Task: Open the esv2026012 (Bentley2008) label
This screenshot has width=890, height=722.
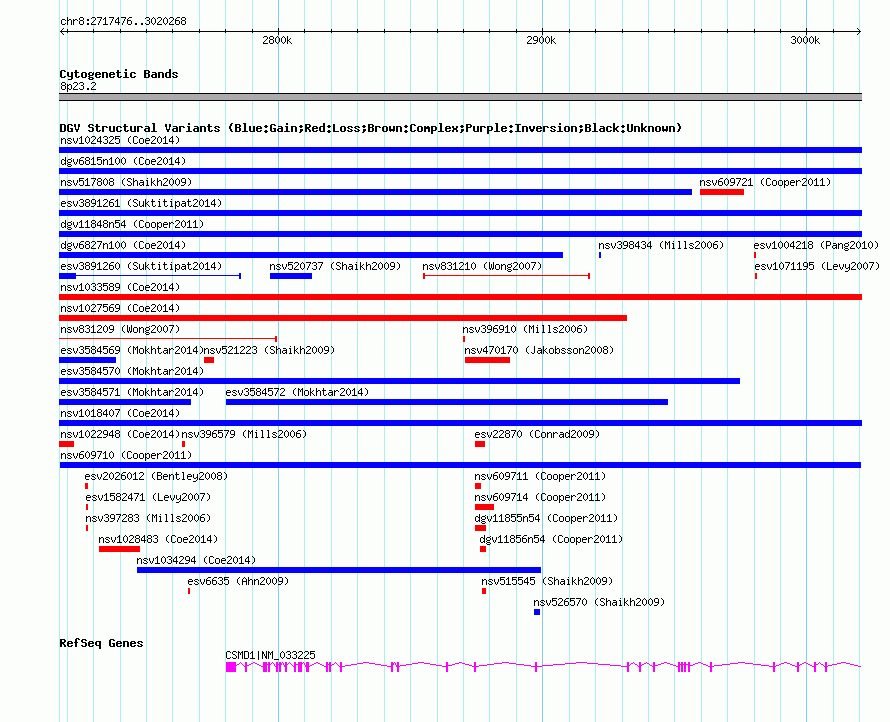Action: pyautogui.click(x=156, y=476)
